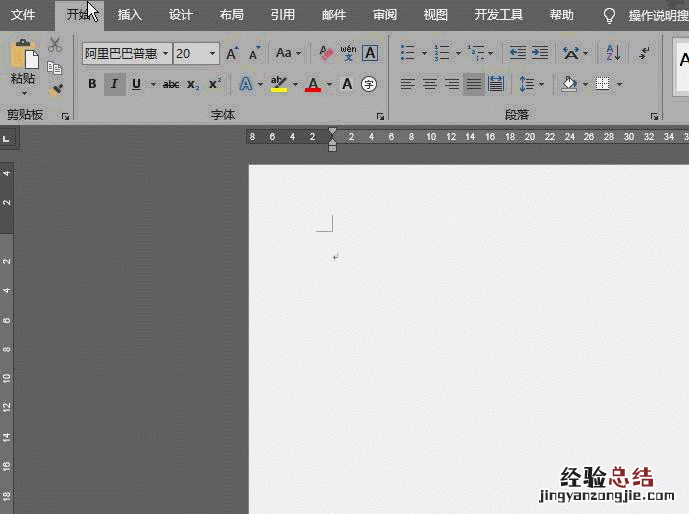
Task: Switch to the 视图 ribbon tab
Action: 436,15
